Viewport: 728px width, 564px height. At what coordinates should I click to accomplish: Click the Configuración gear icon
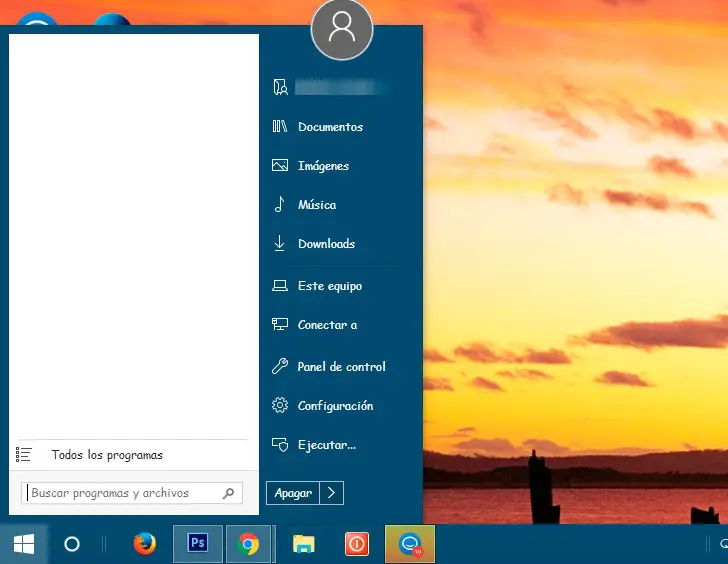[x=280, y=405]
